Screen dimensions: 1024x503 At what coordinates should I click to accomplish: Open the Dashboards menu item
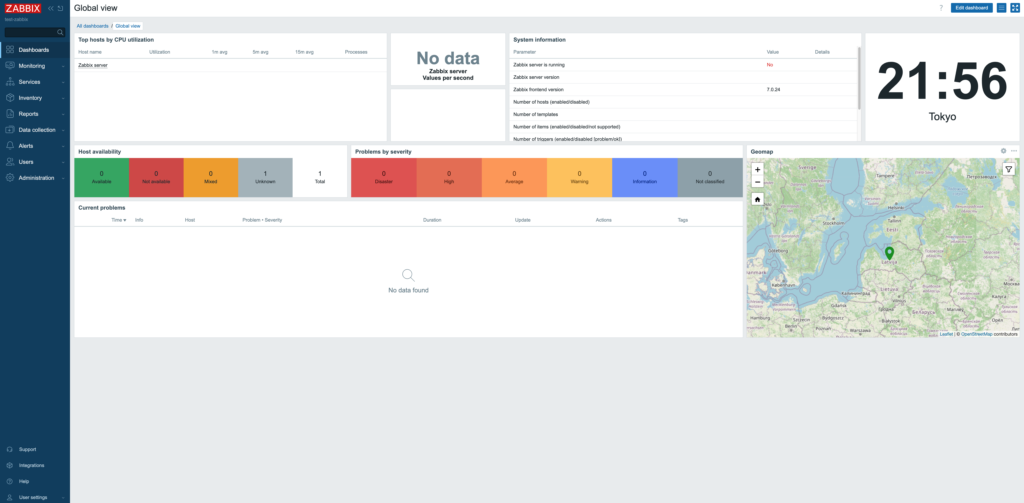pyautogui.click(x=33, y=49)
